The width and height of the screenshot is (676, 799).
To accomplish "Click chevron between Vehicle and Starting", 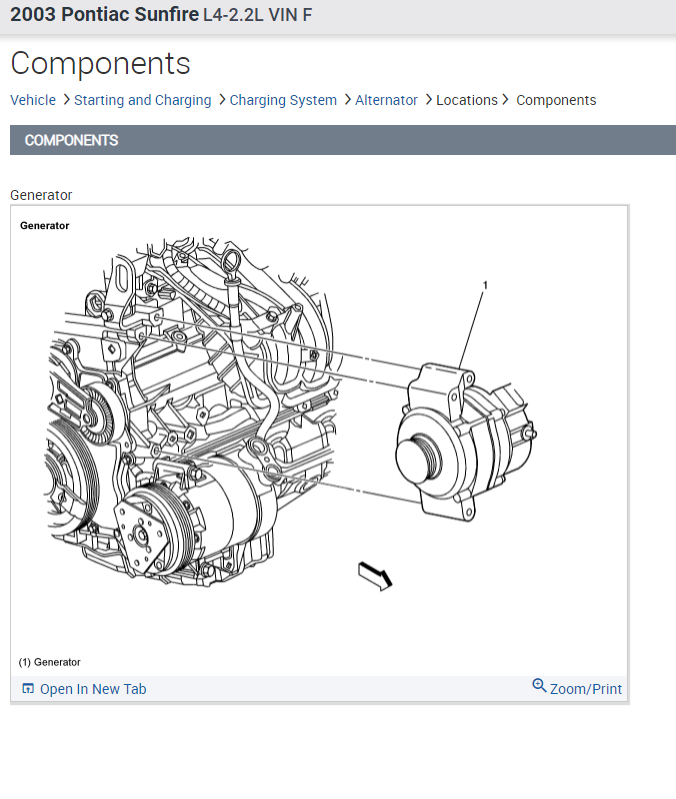I will [66, 100].
